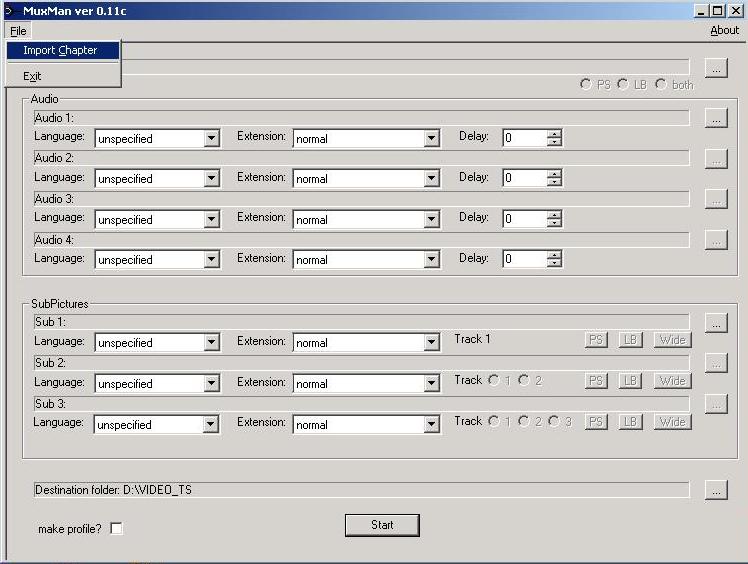Viewport: 748px width, 564px height.
Task: Open Audio 3 Language dropdown
Action: pyautogui.click(x=211, y=220)
